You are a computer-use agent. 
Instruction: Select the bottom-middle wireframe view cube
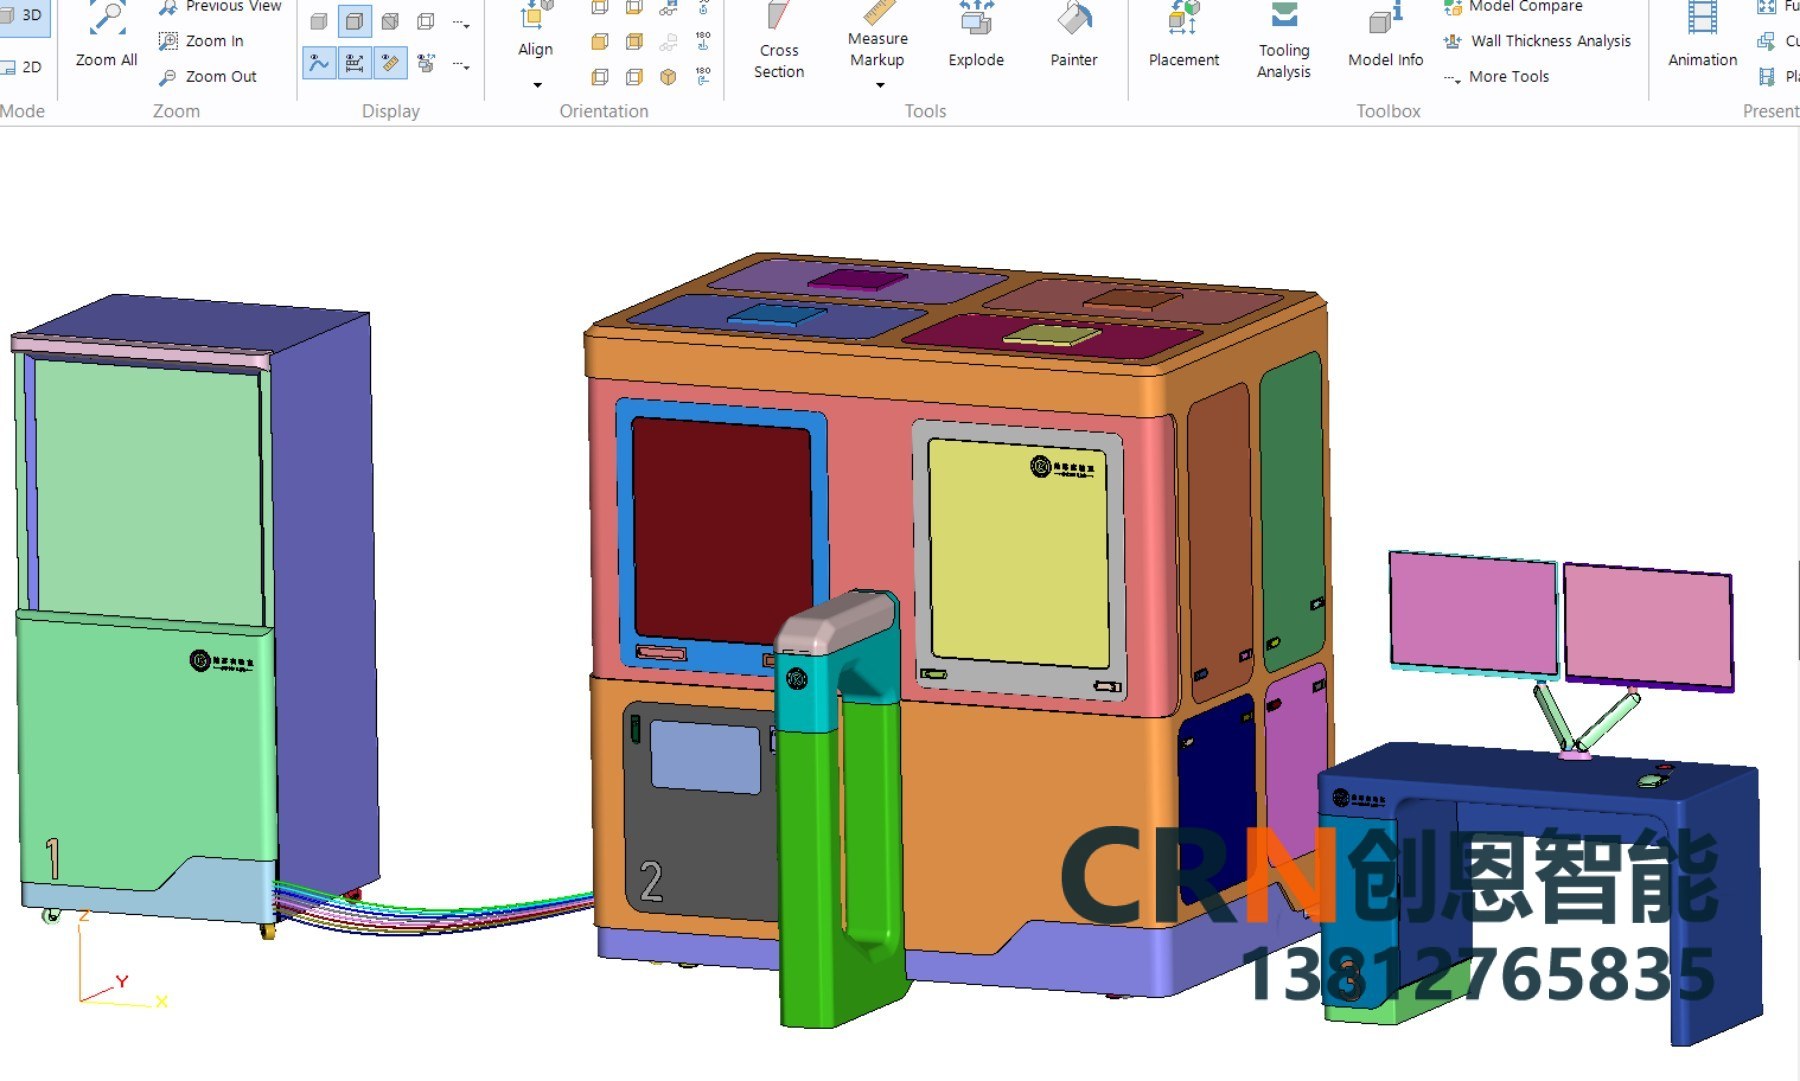point(634,77)
